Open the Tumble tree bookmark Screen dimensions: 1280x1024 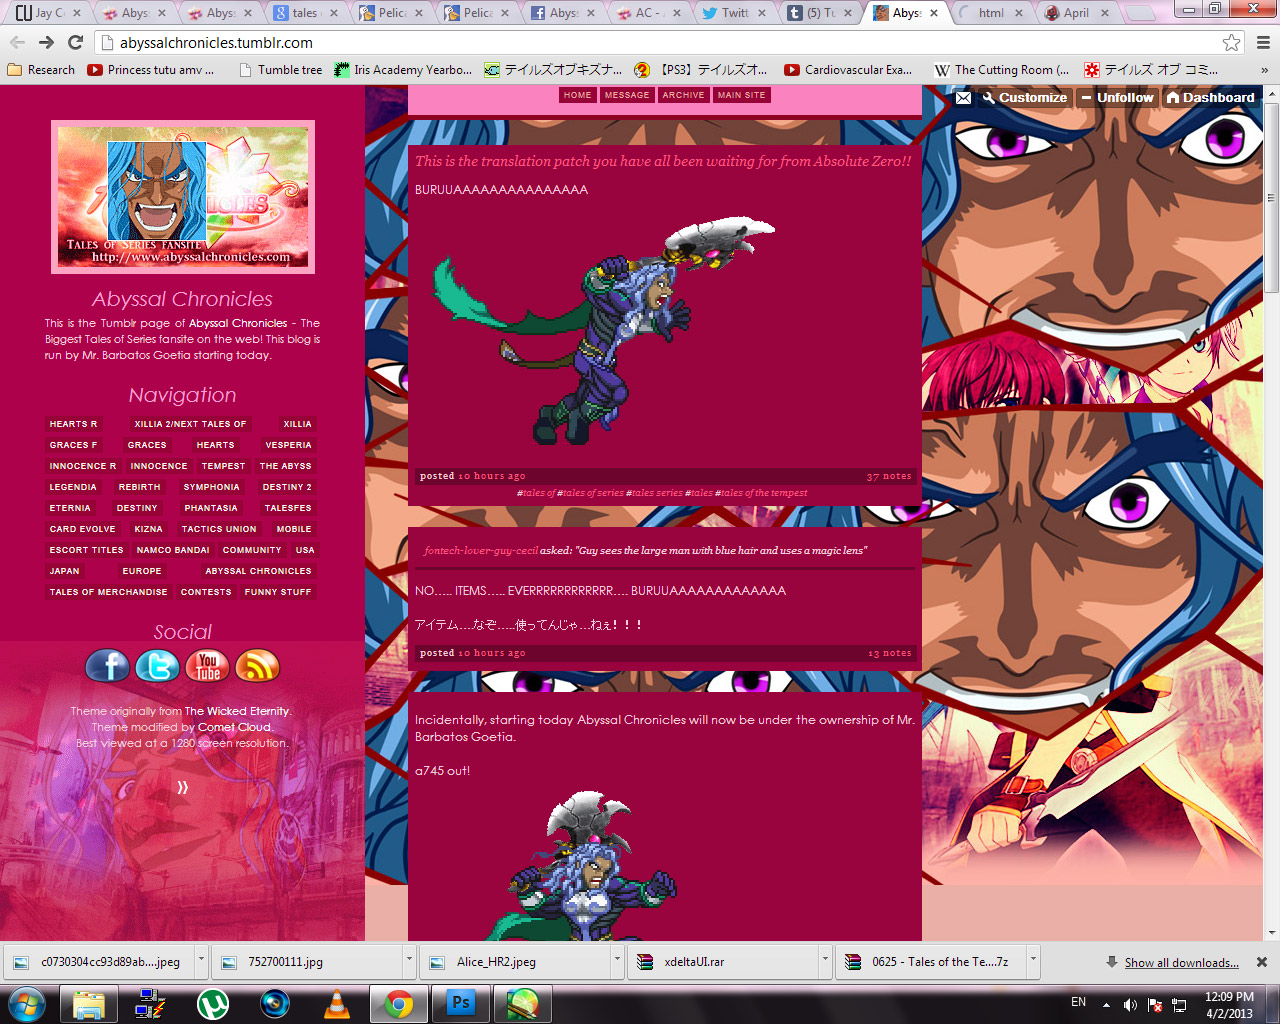coord(281,70)
